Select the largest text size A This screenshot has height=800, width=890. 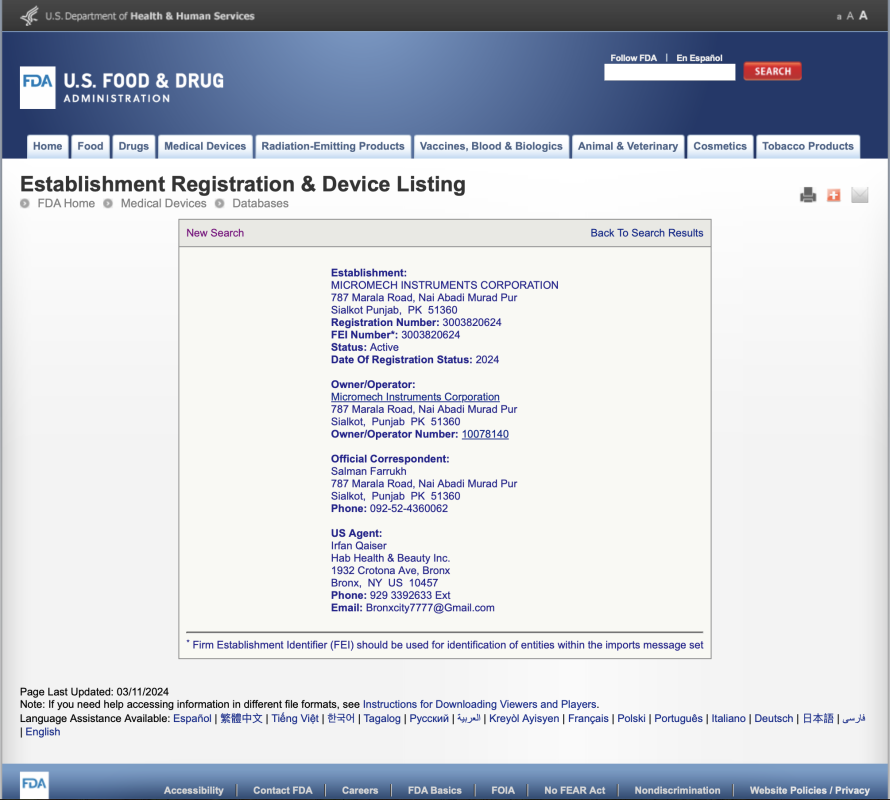pyautogui.click(x=863, y=16)
